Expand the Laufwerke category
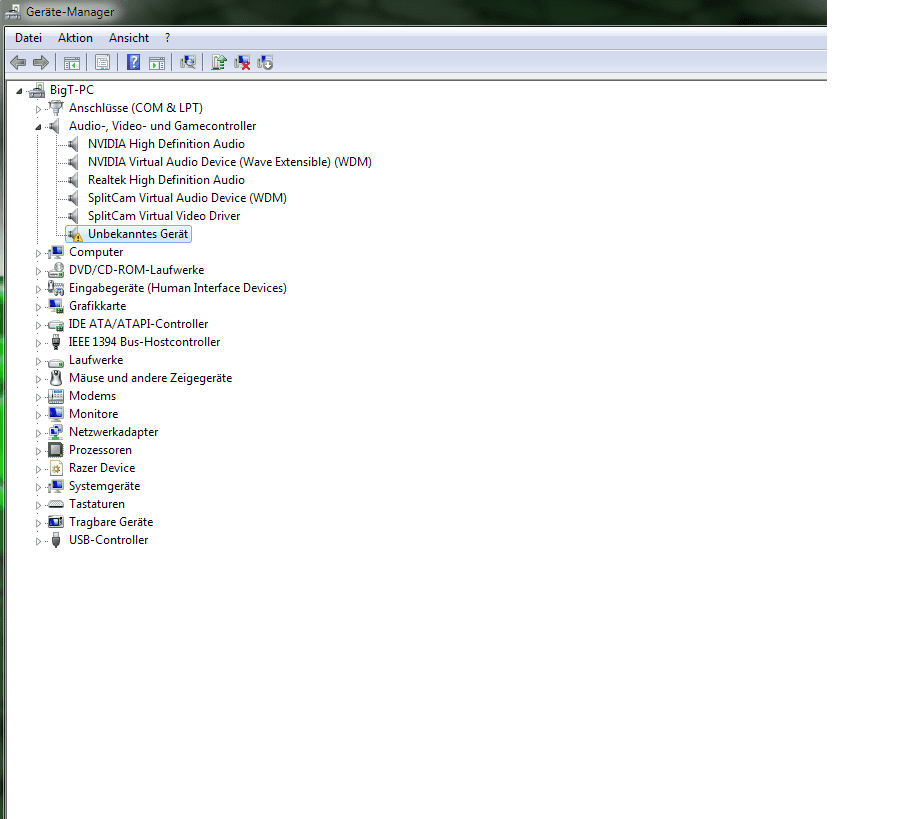 [38, 361]
